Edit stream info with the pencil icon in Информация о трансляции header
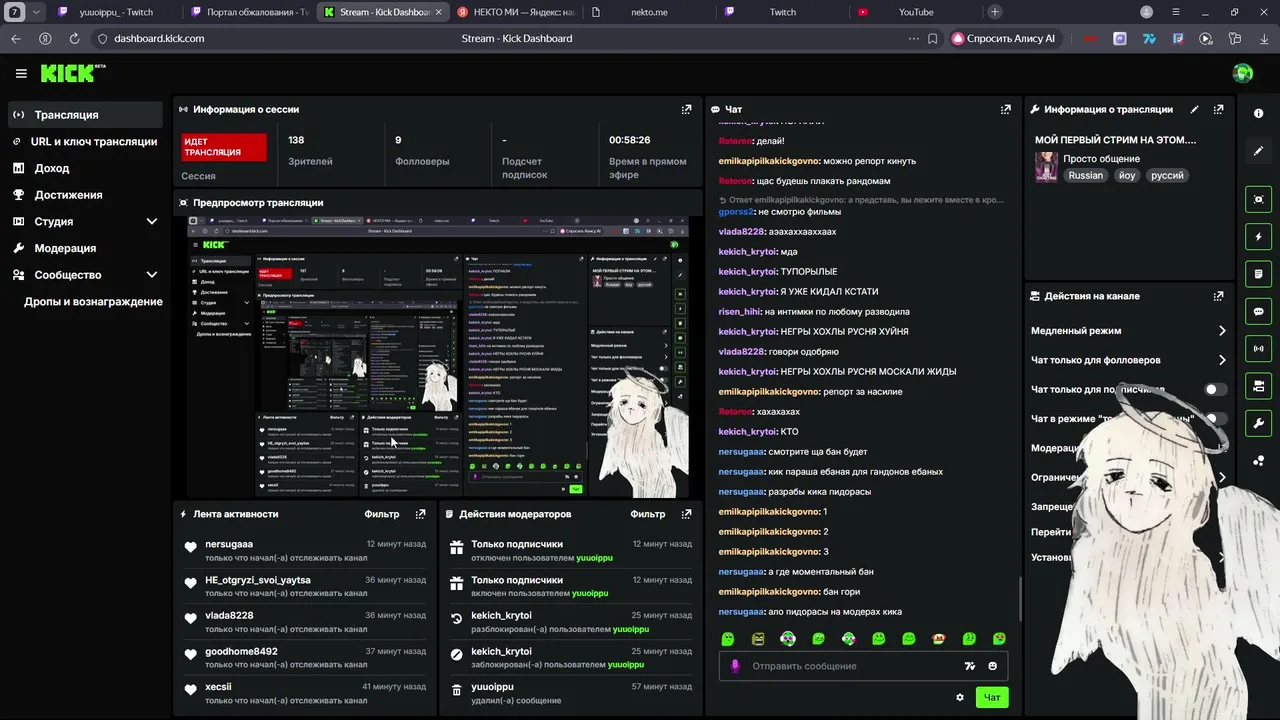Image resolution: width=1280 pixels, height=720 pixels. pos(1194,109)
